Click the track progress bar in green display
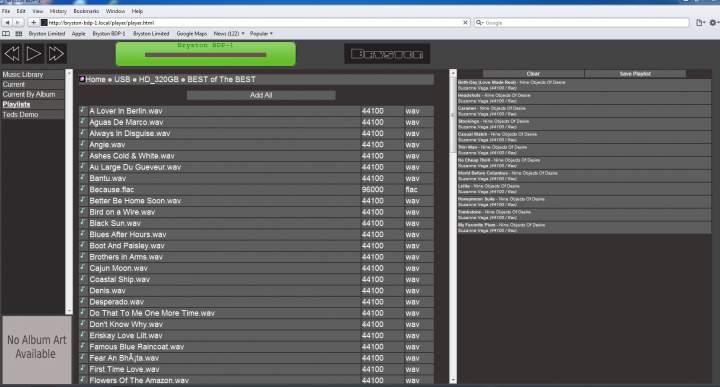The height and width of the screenshot is (387, 720). click(x=205, y=55)
